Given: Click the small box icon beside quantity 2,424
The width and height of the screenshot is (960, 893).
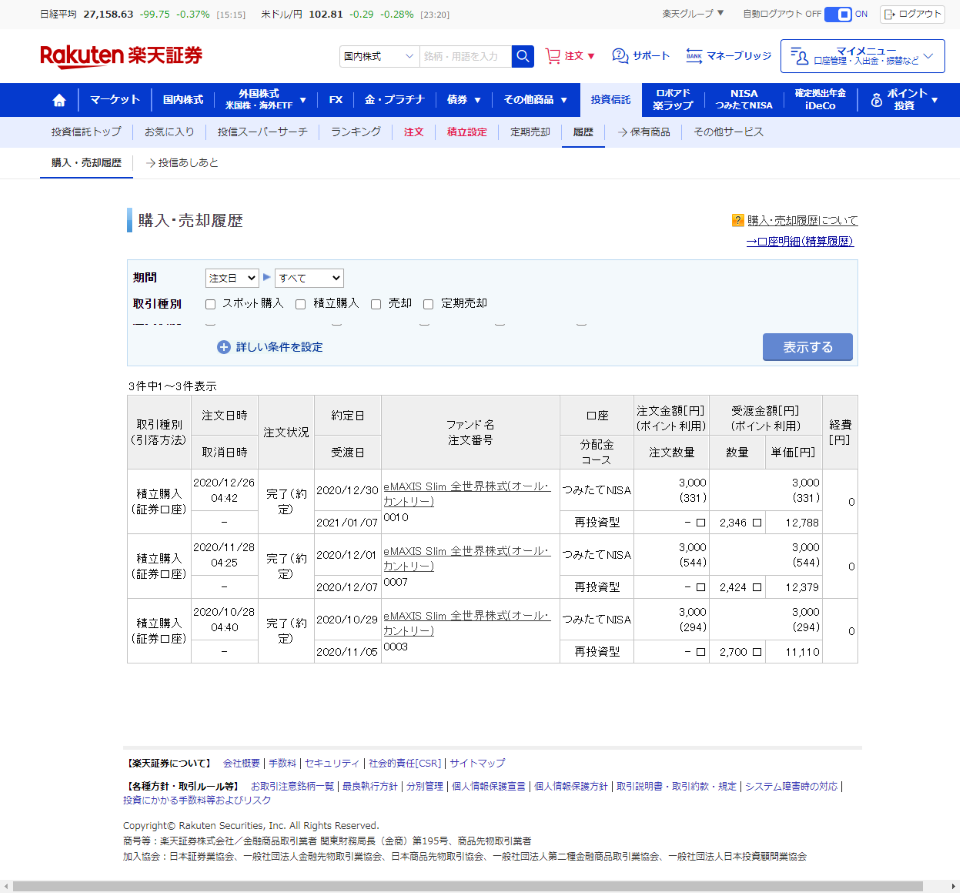Looking at the screenshot, I should point(757,587).
